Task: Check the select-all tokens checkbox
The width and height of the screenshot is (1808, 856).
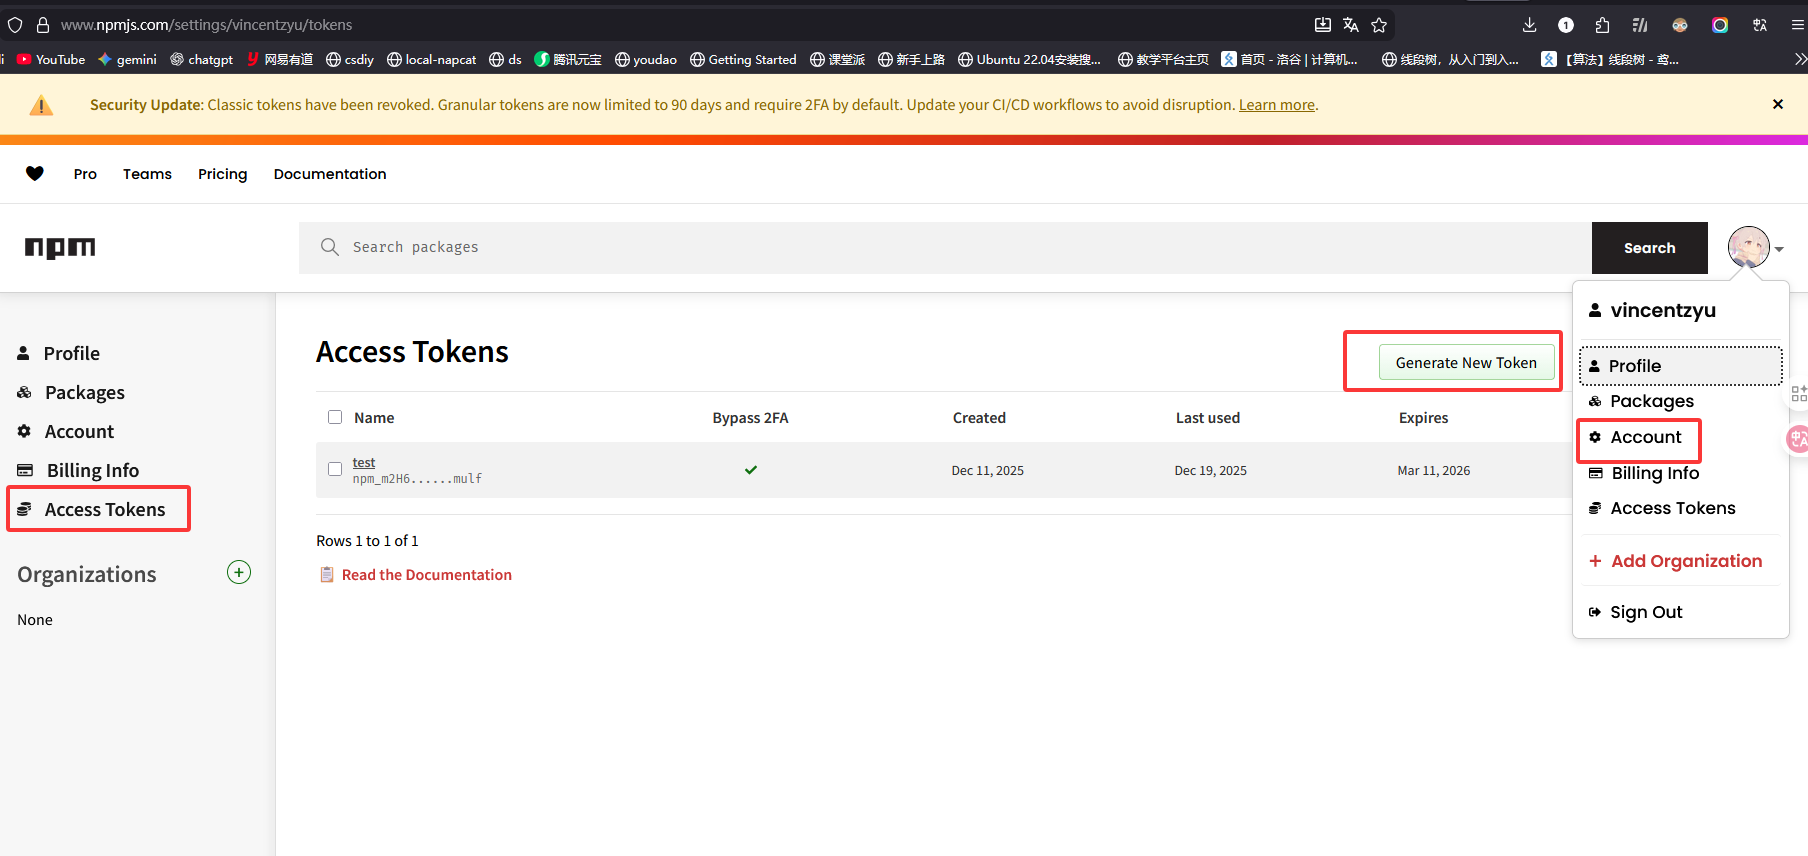Action: 335,418
